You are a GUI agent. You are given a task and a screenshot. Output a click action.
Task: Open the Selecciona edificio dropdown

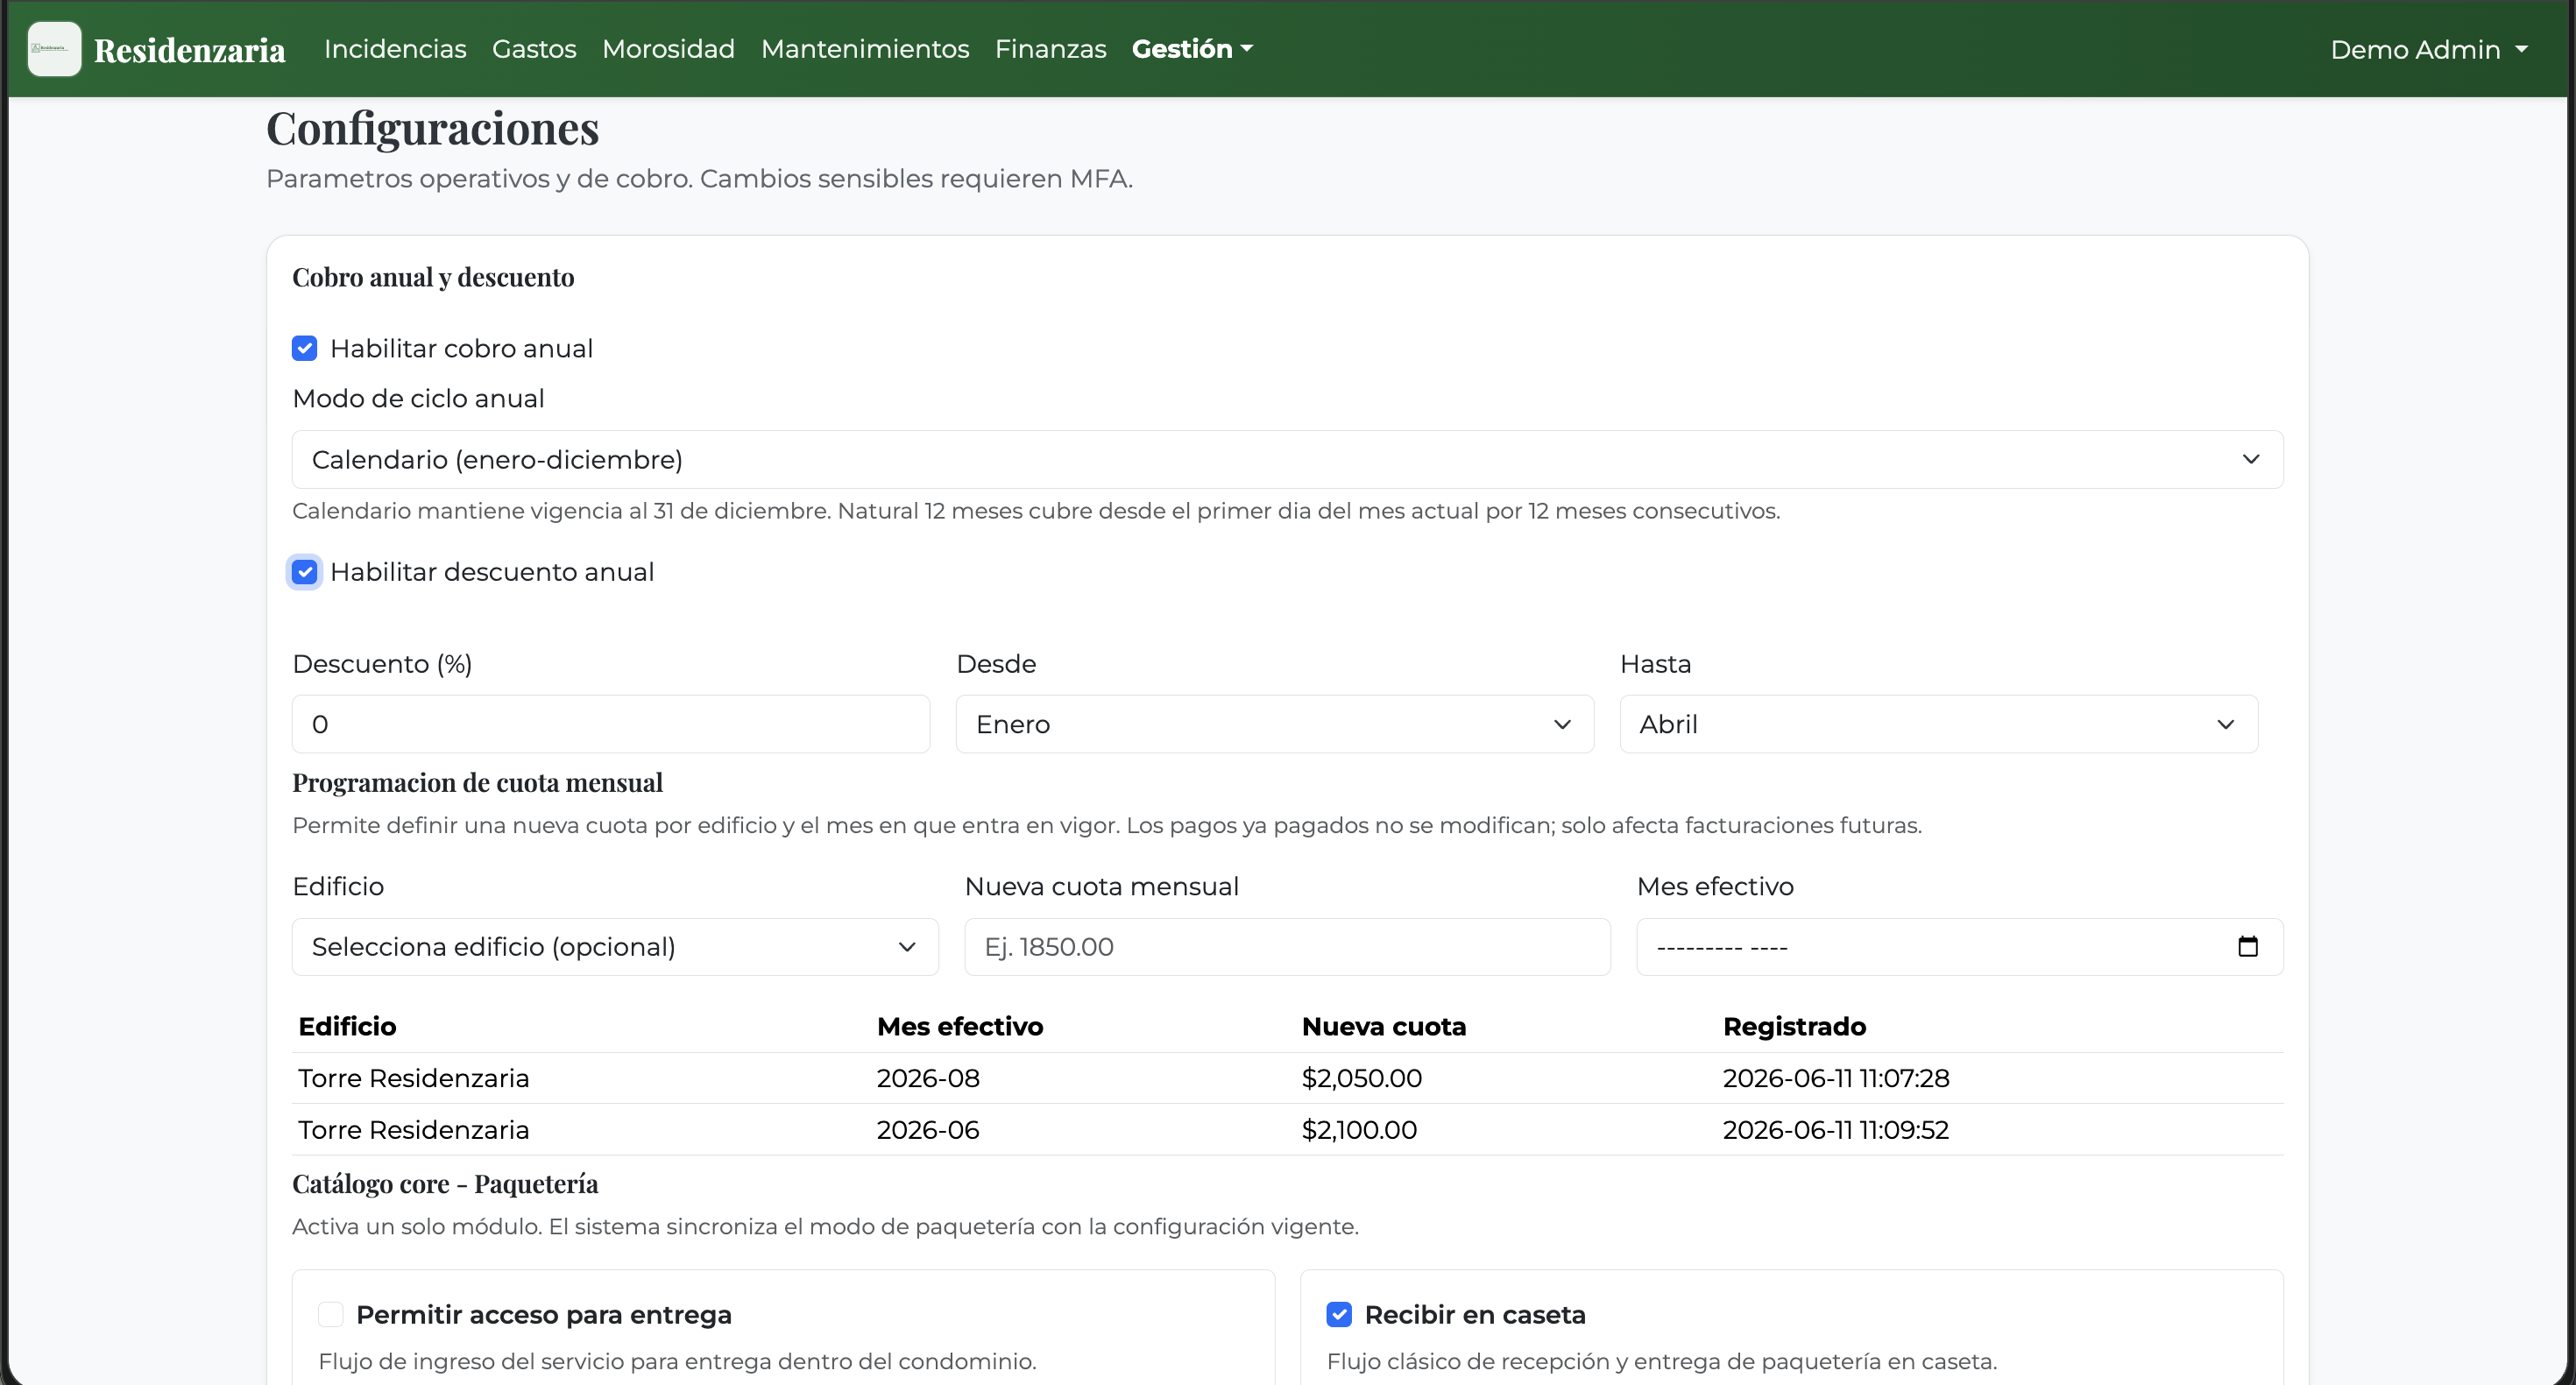pos(615,947)
